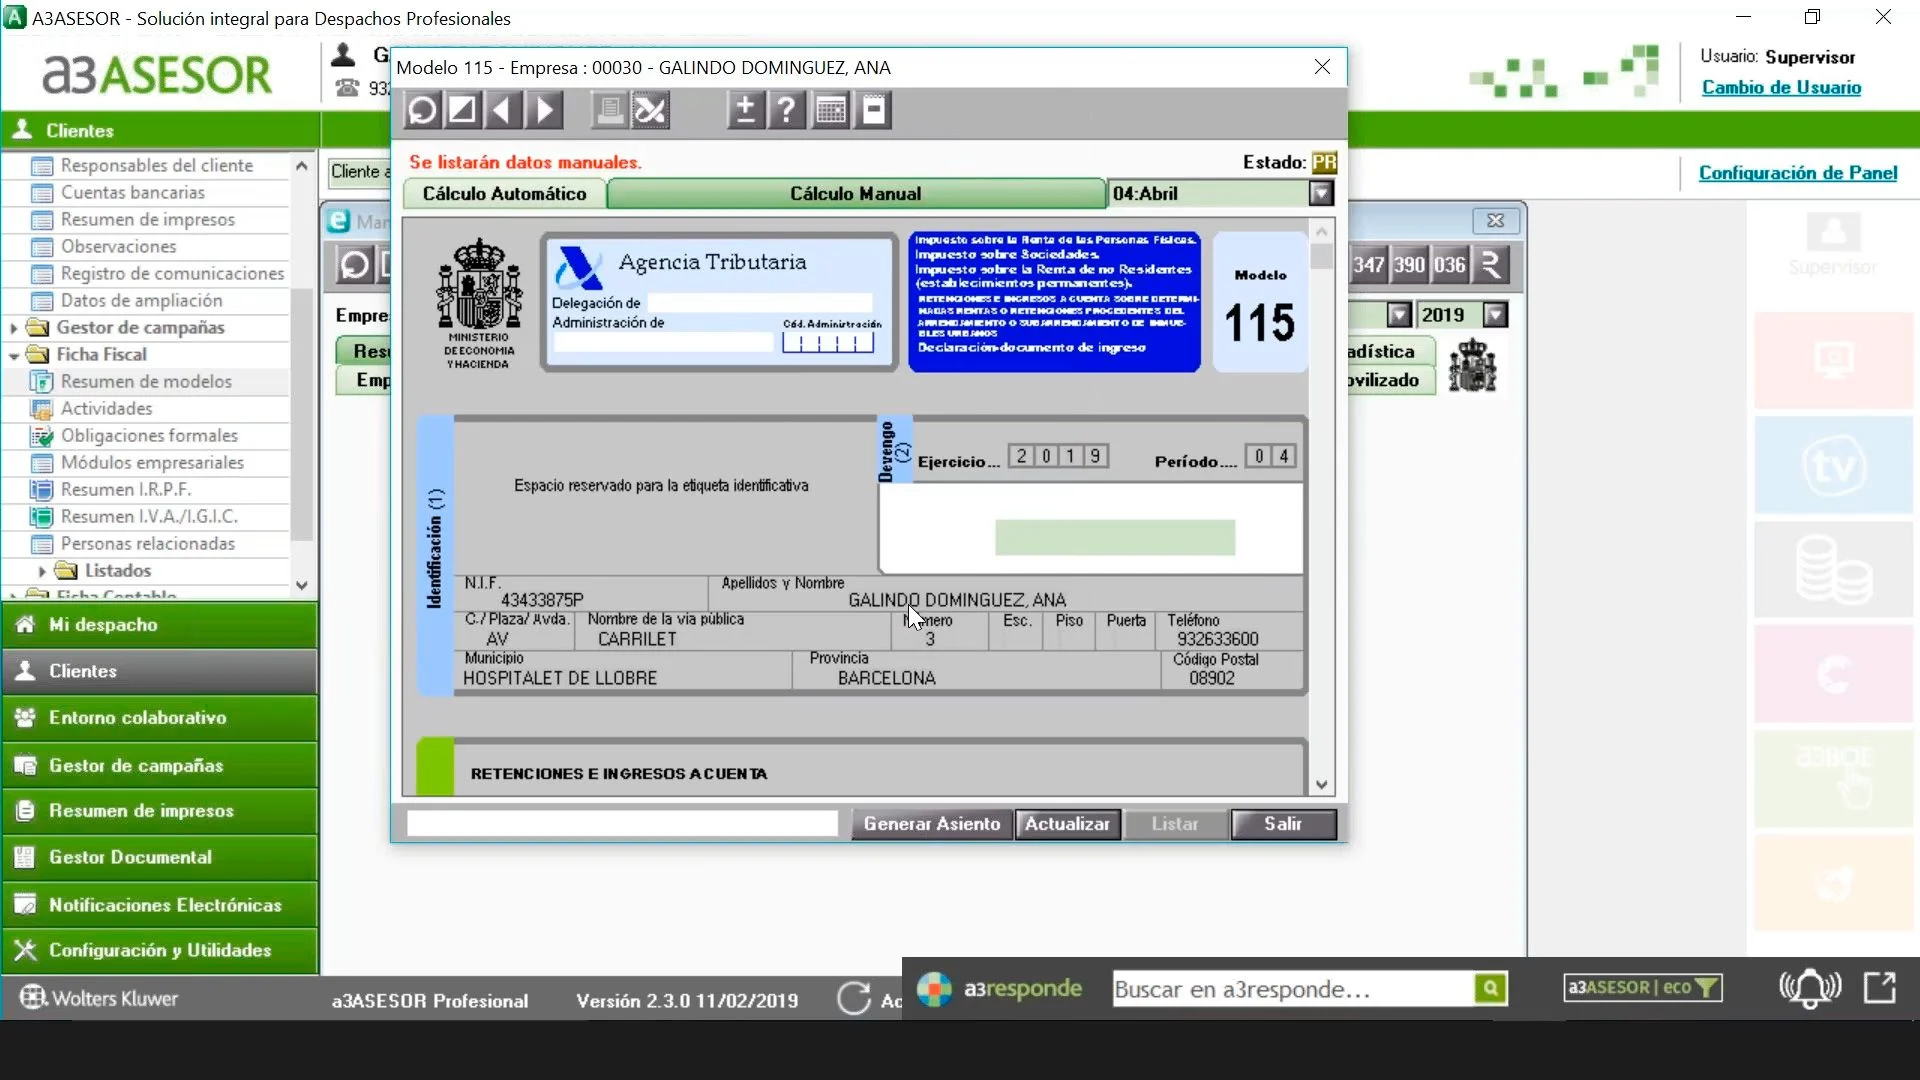Open the 04:Abril period dropdown
The image size is (1920, 1080).
click(1321, 194)
